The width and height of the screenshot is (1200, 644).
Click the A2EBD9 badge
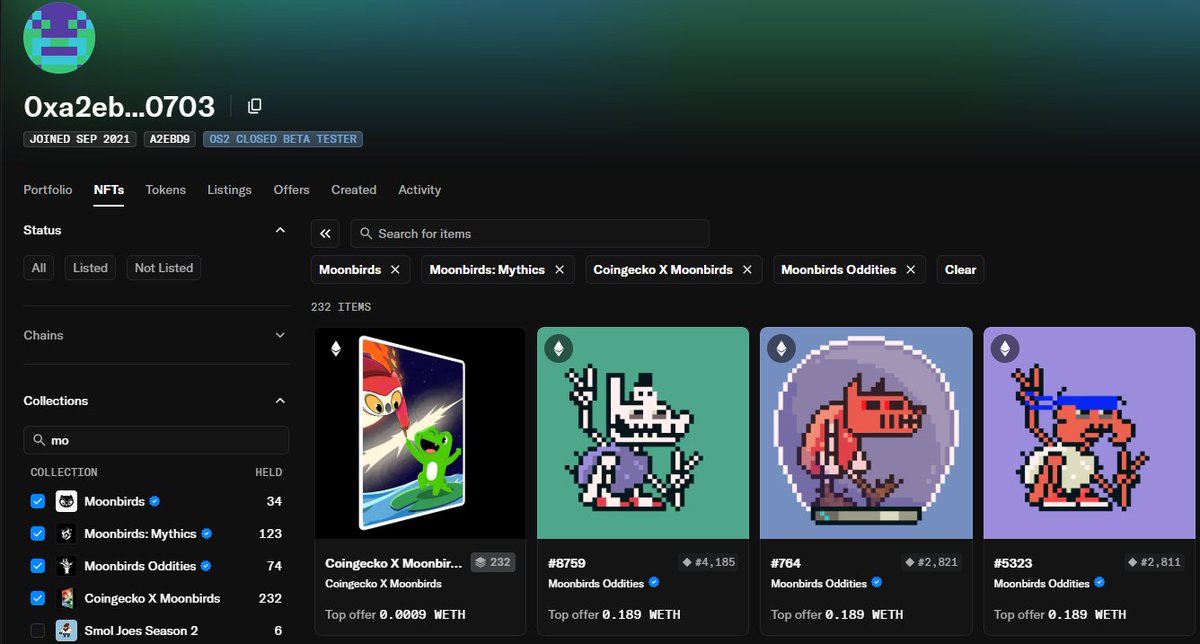click(170, 139)
